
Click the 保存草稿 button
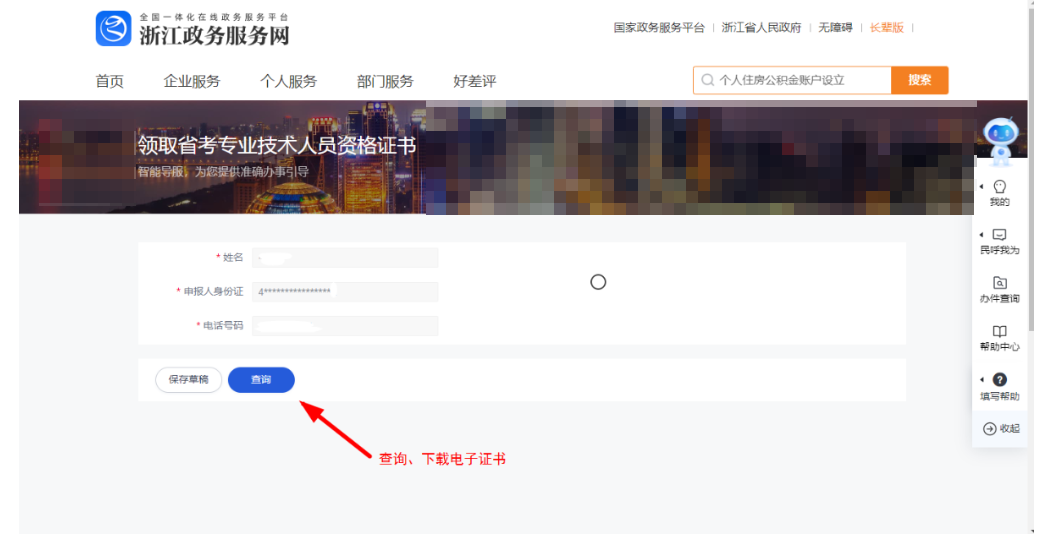pyautogui.click(x=188, y=380)
